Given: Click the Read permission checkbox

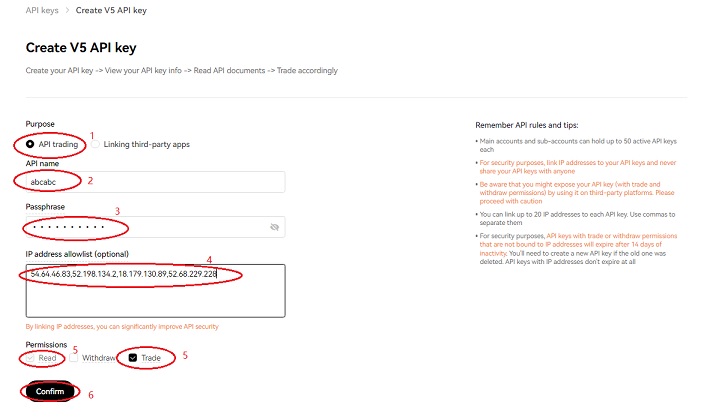Looking at the screenshot, I should 31,357.
